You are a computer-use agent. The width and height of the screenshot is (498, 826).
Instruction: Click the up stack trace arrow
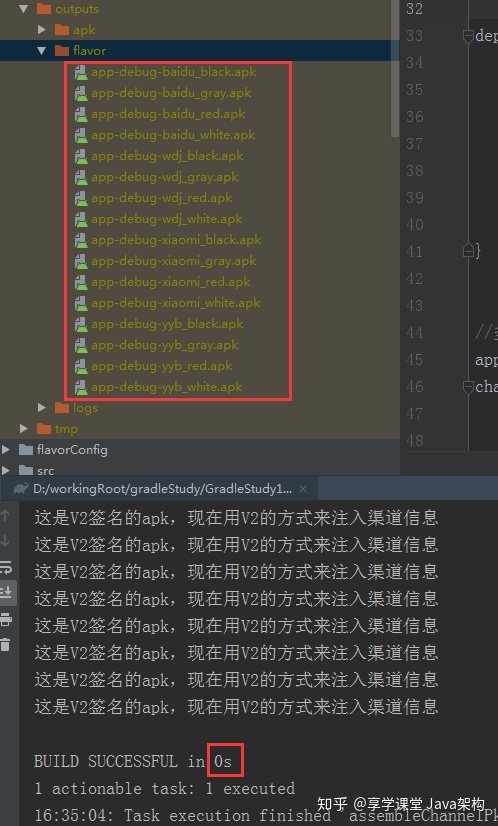coord(6,515)
